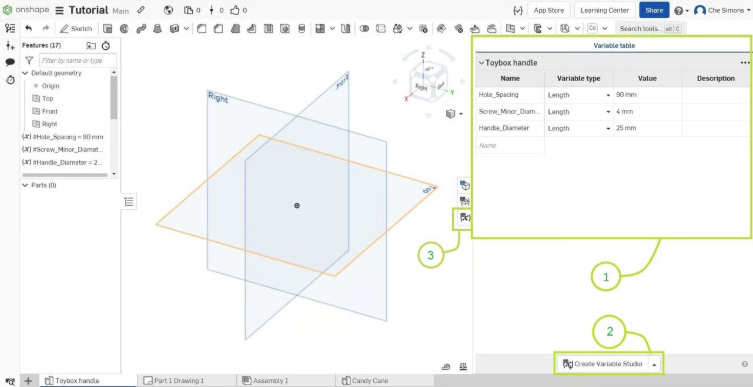Select the Transform tool
The width and height of the screenshot is (753, 387).
(397, 28)
